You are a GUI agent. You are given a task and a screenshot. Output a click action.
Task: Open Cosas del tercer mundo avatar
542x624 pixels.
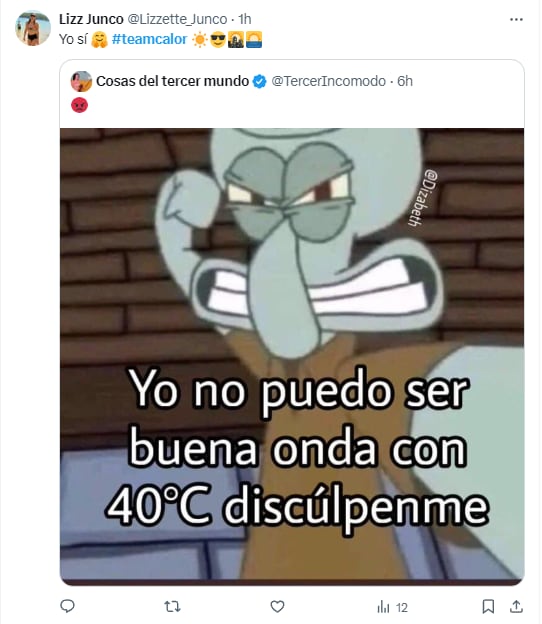(x=81, y=81)
